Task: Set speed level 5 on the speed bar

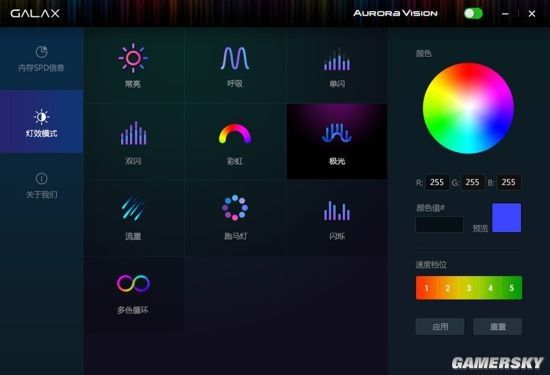Action: coord(511,288)
